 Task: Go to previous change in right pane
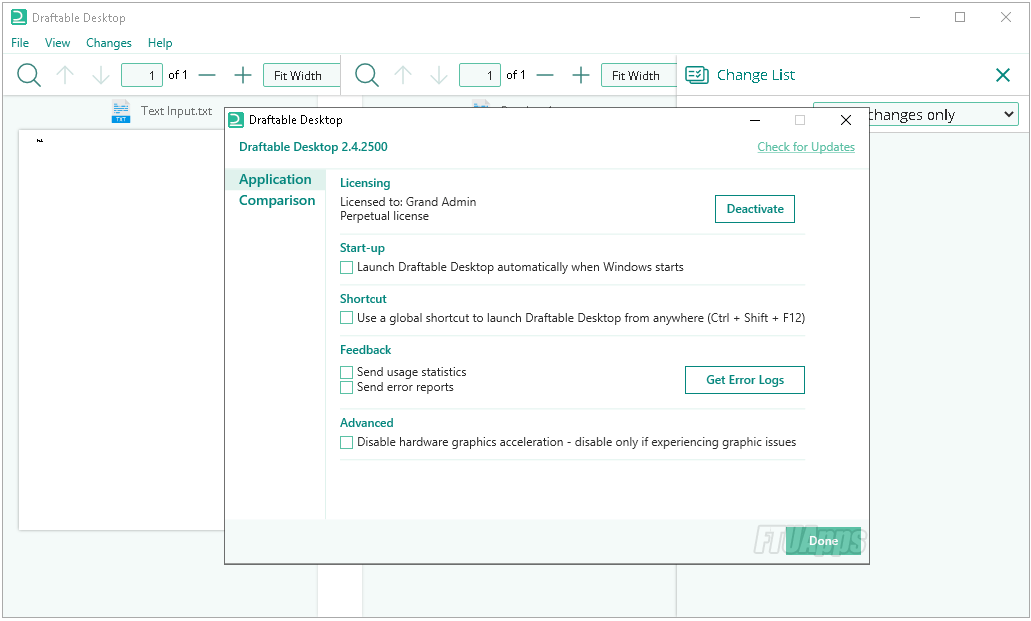click(403, 75)
